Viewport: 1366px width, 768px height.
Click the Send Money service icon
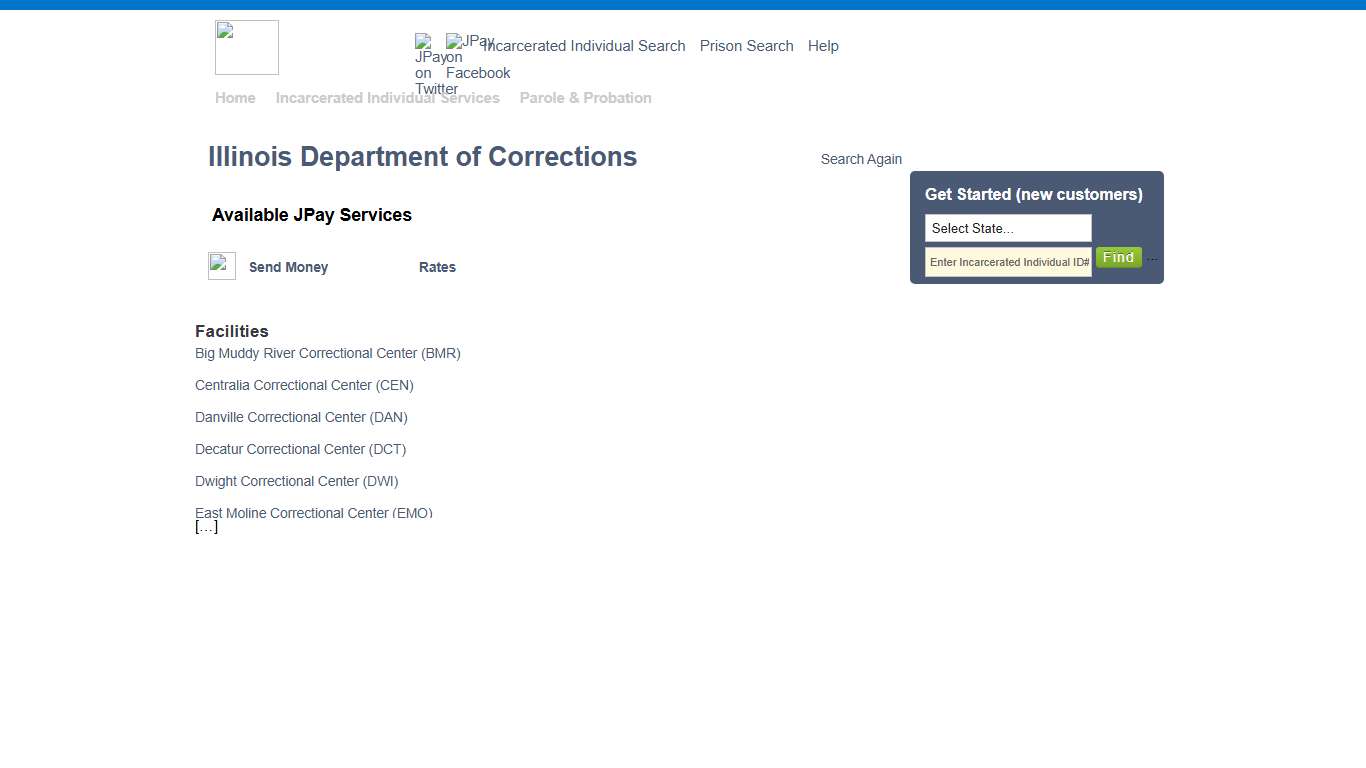click(x=221, y=264)
